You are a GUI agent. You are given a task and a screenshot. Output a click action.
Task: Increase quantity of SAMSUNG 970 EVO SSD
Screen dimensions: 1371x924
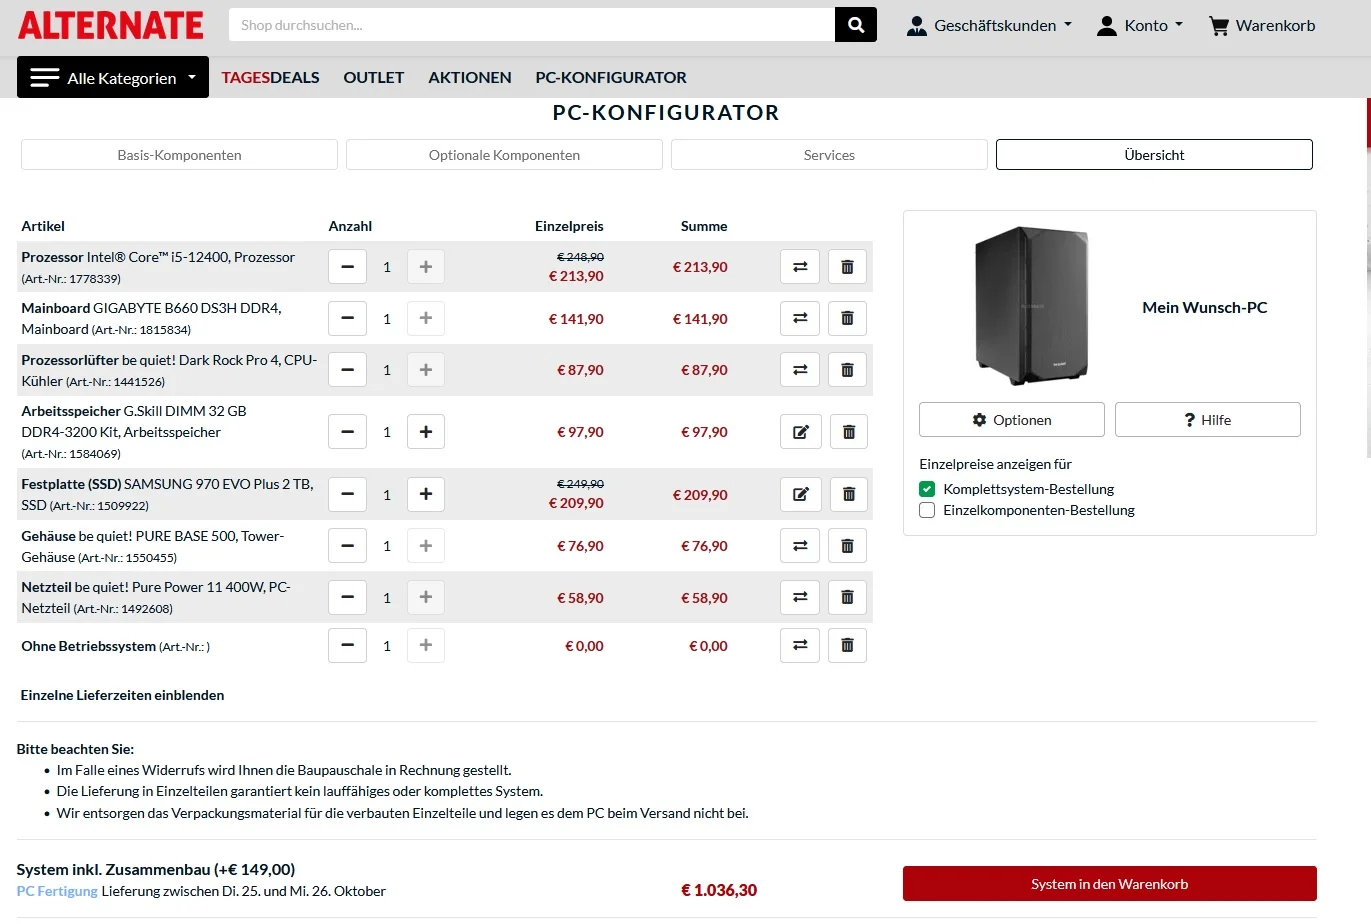426,494
